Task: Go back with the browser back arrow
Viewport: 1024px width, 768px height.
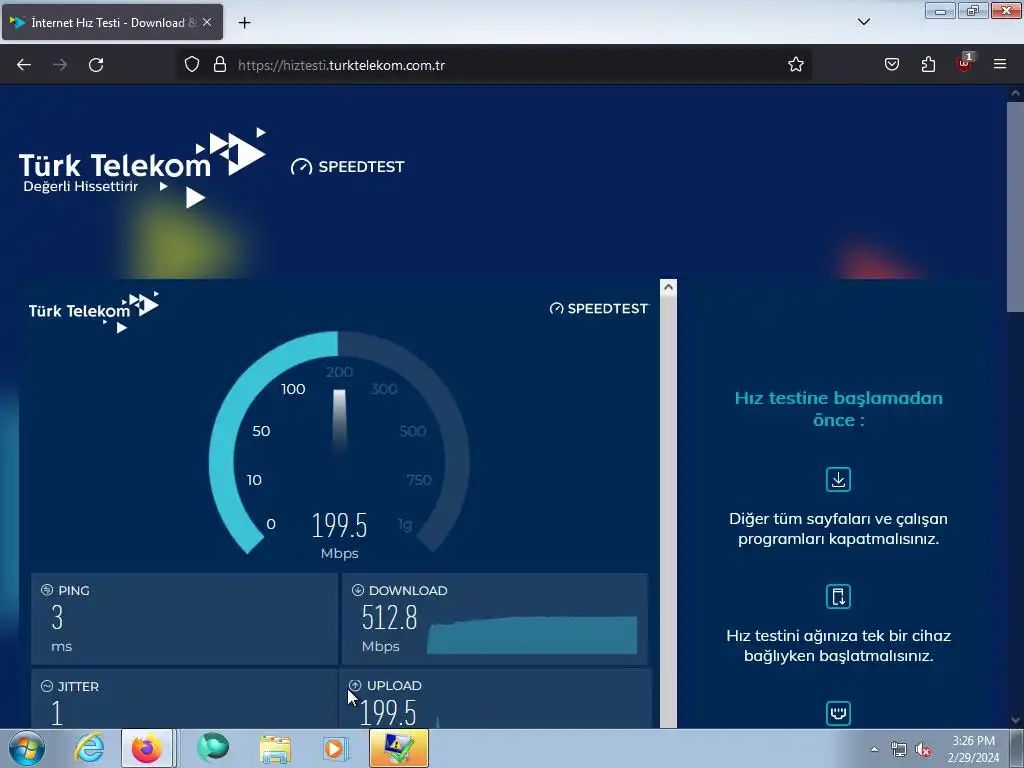Action: 24,65
